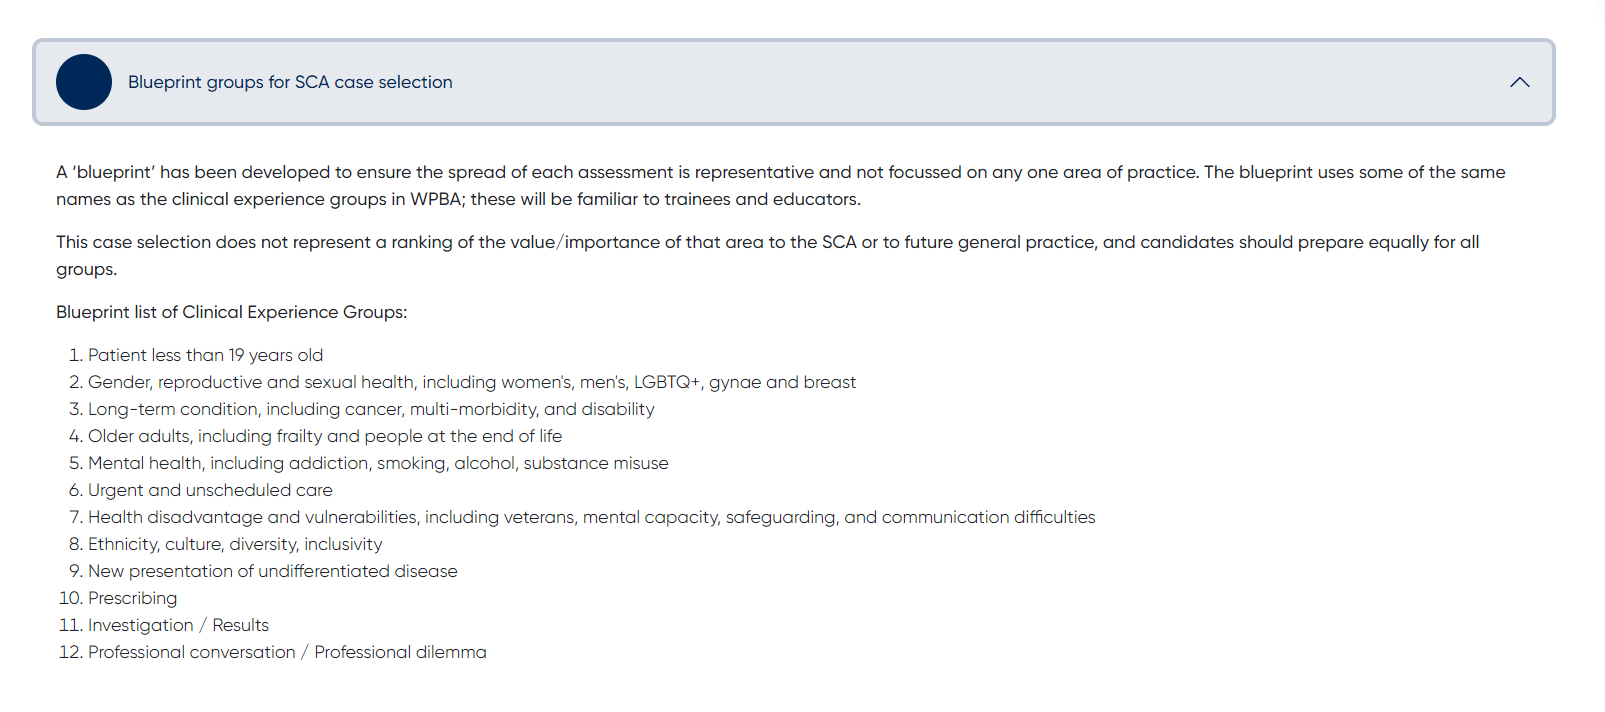Click 'Professional conversation / Professional dilemma' item
This screenshot has height=712, width=1605.
pyautogui.click(x=287, y=652)
